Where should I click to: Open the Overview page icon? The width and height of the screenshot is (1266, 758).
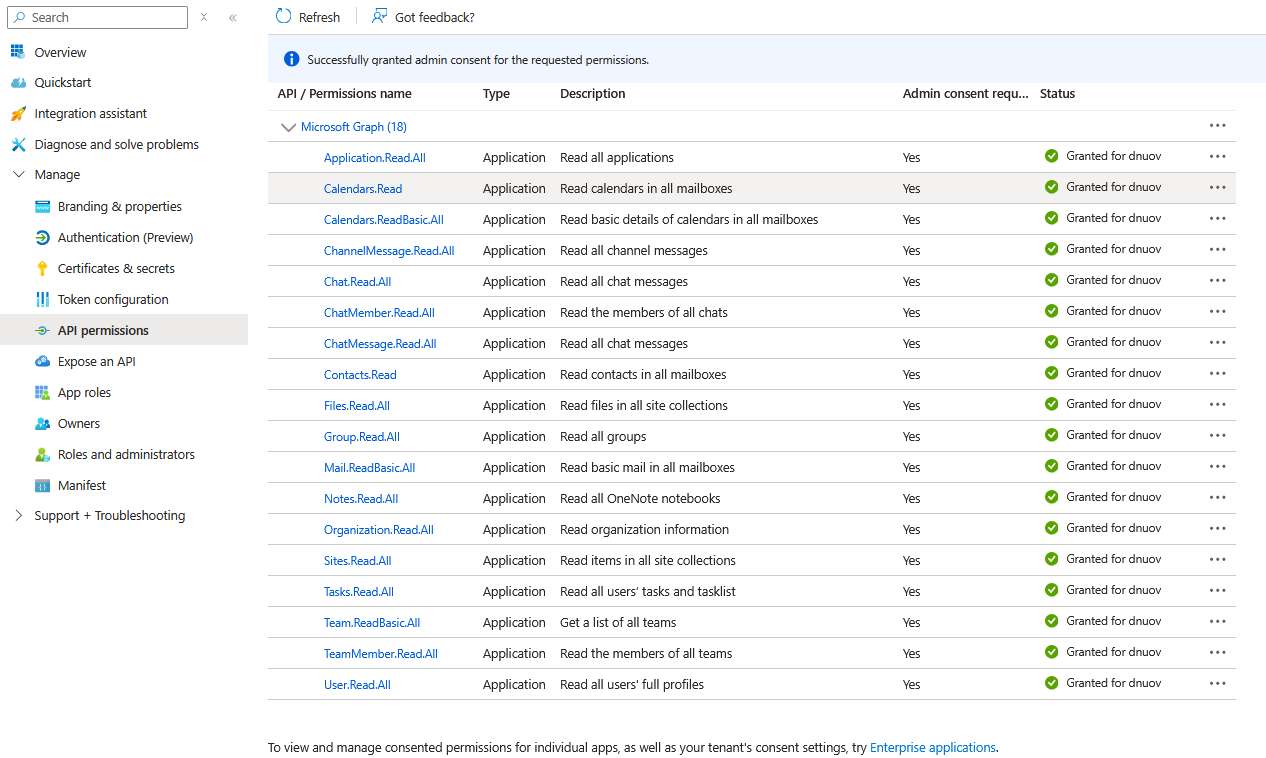pyautogui.click(x=18, y=52)
